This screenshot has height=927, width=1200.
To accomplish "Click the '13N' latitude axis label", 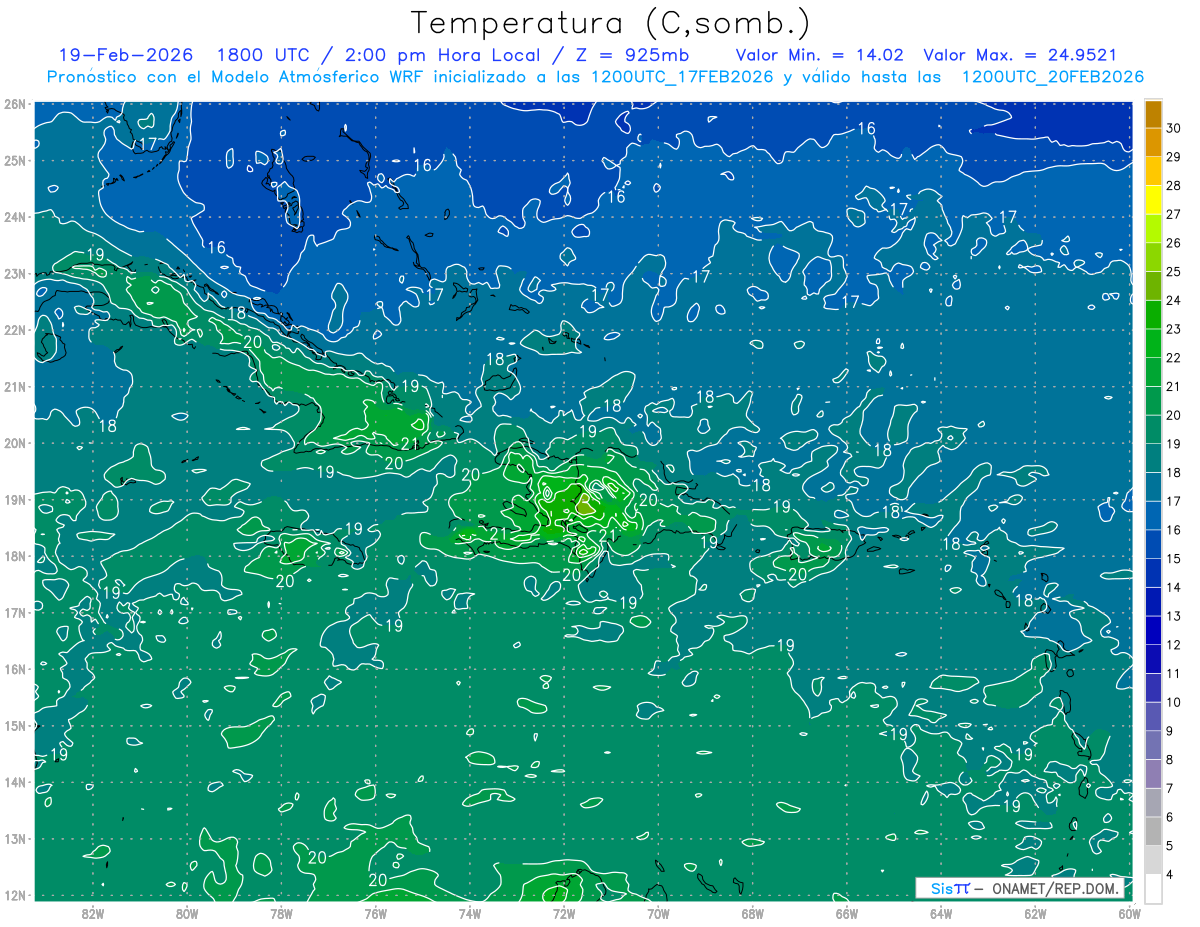I will [x=15, y=838].
